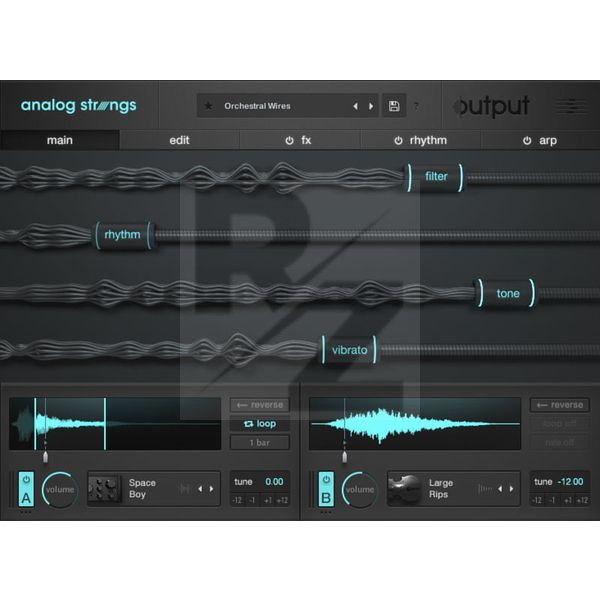Open the Large Rips source thumbnail
Screen dimensions: 600x600
click(404, 489)
